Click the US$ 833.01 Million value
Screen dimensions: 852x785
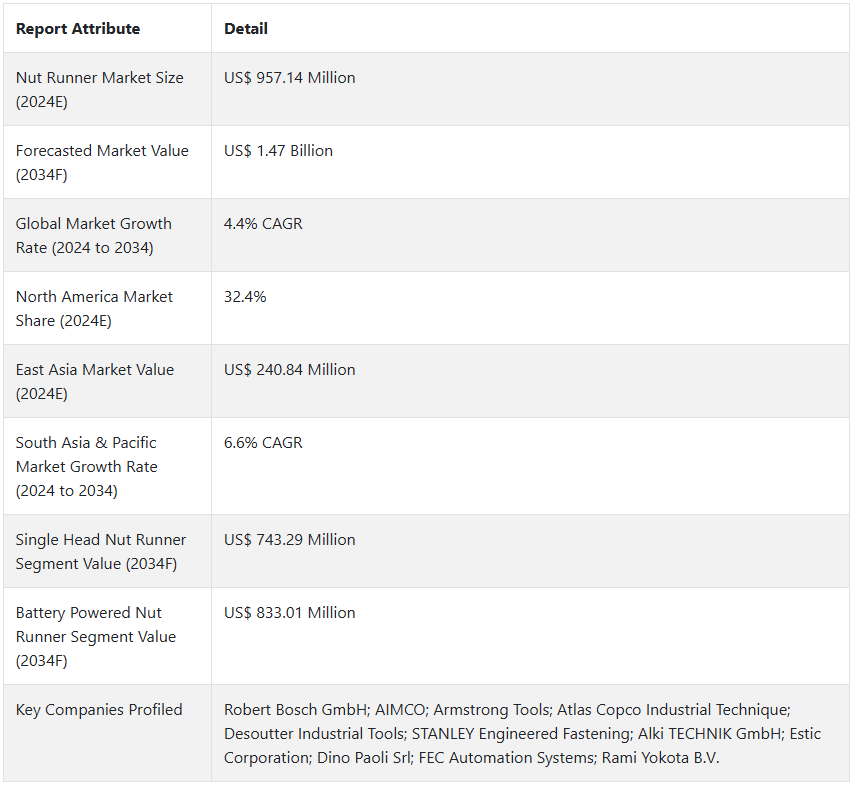coord(290,613)
